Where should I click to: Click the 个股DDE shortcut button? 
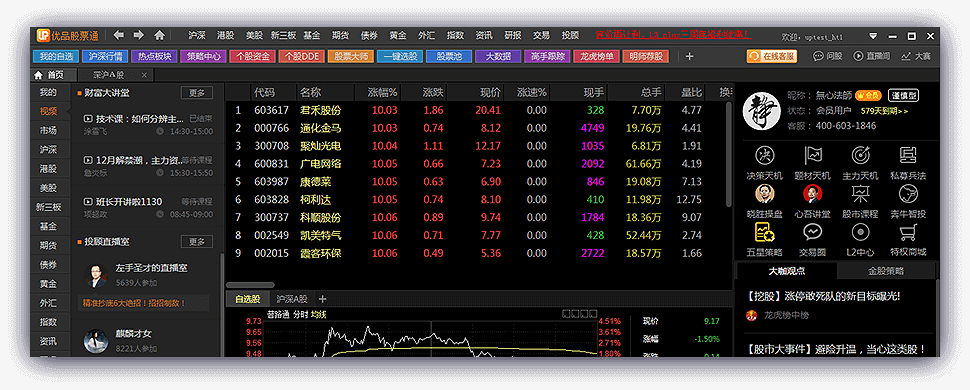coord(302,56)
